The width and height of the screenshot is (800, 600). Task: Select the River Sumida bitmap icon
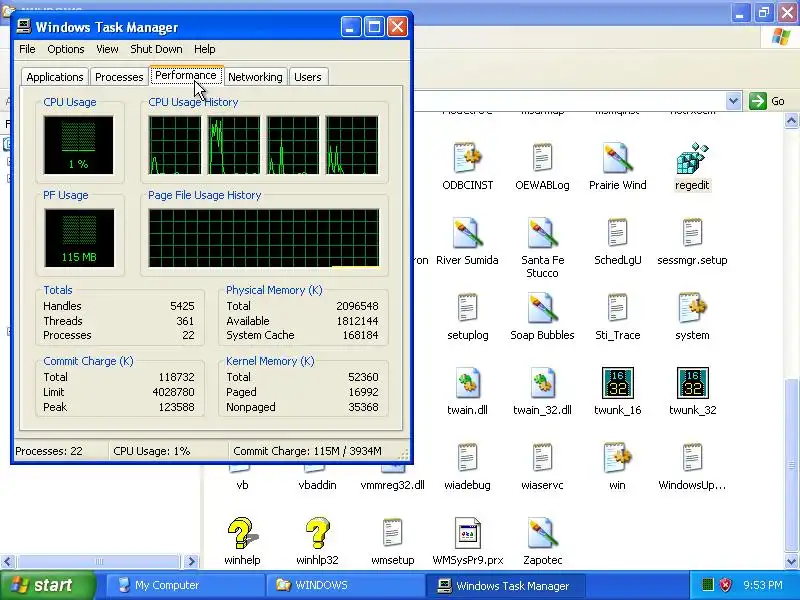[467, 233]
